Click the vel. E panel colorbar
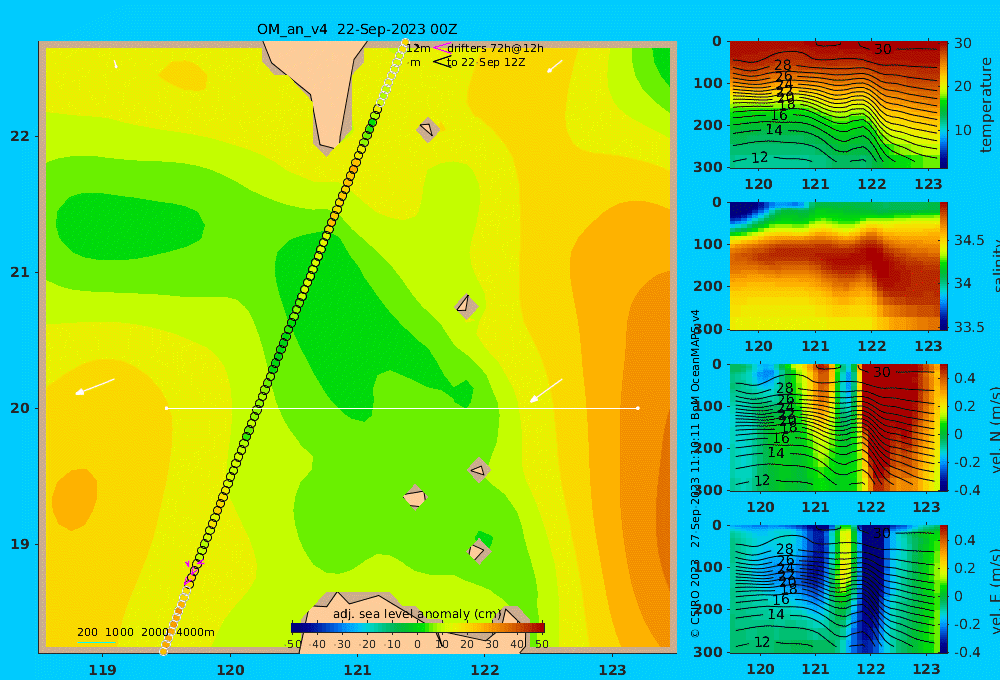The width and height of the screenshot is (1000, 680). (x=944, y=589)
